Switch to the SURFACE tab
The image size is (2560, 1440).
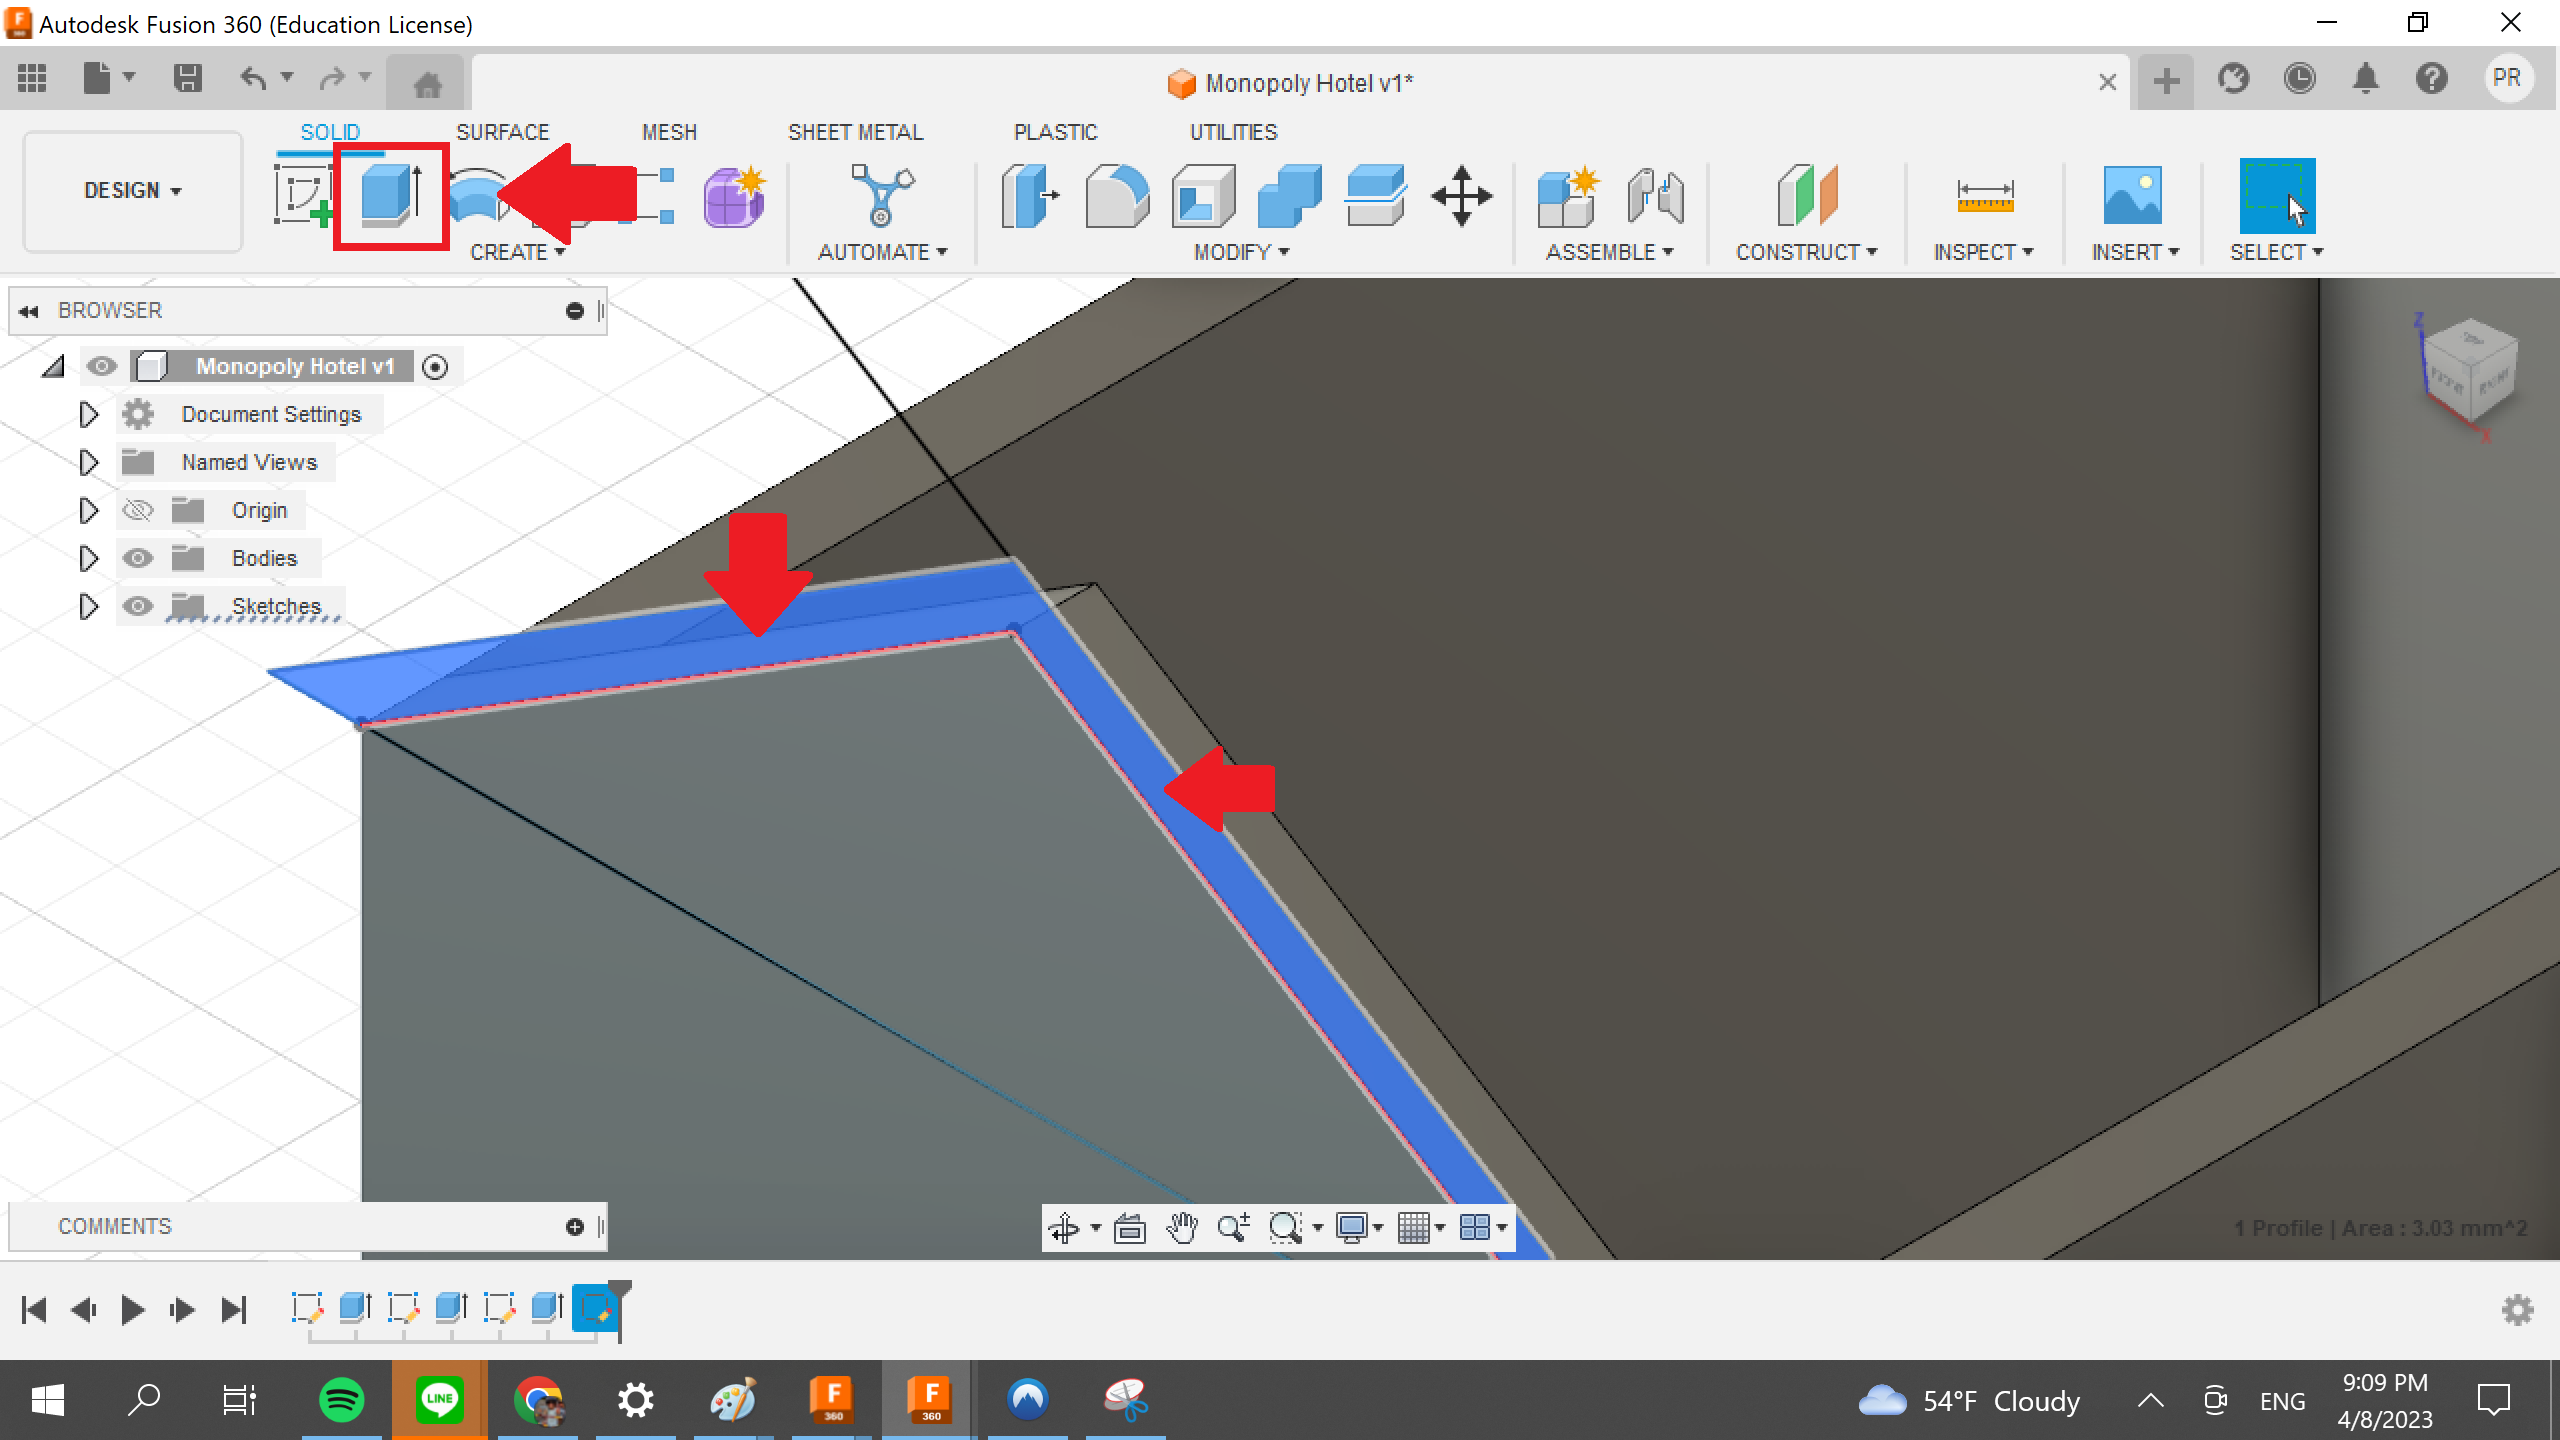(x=501, y=132)
